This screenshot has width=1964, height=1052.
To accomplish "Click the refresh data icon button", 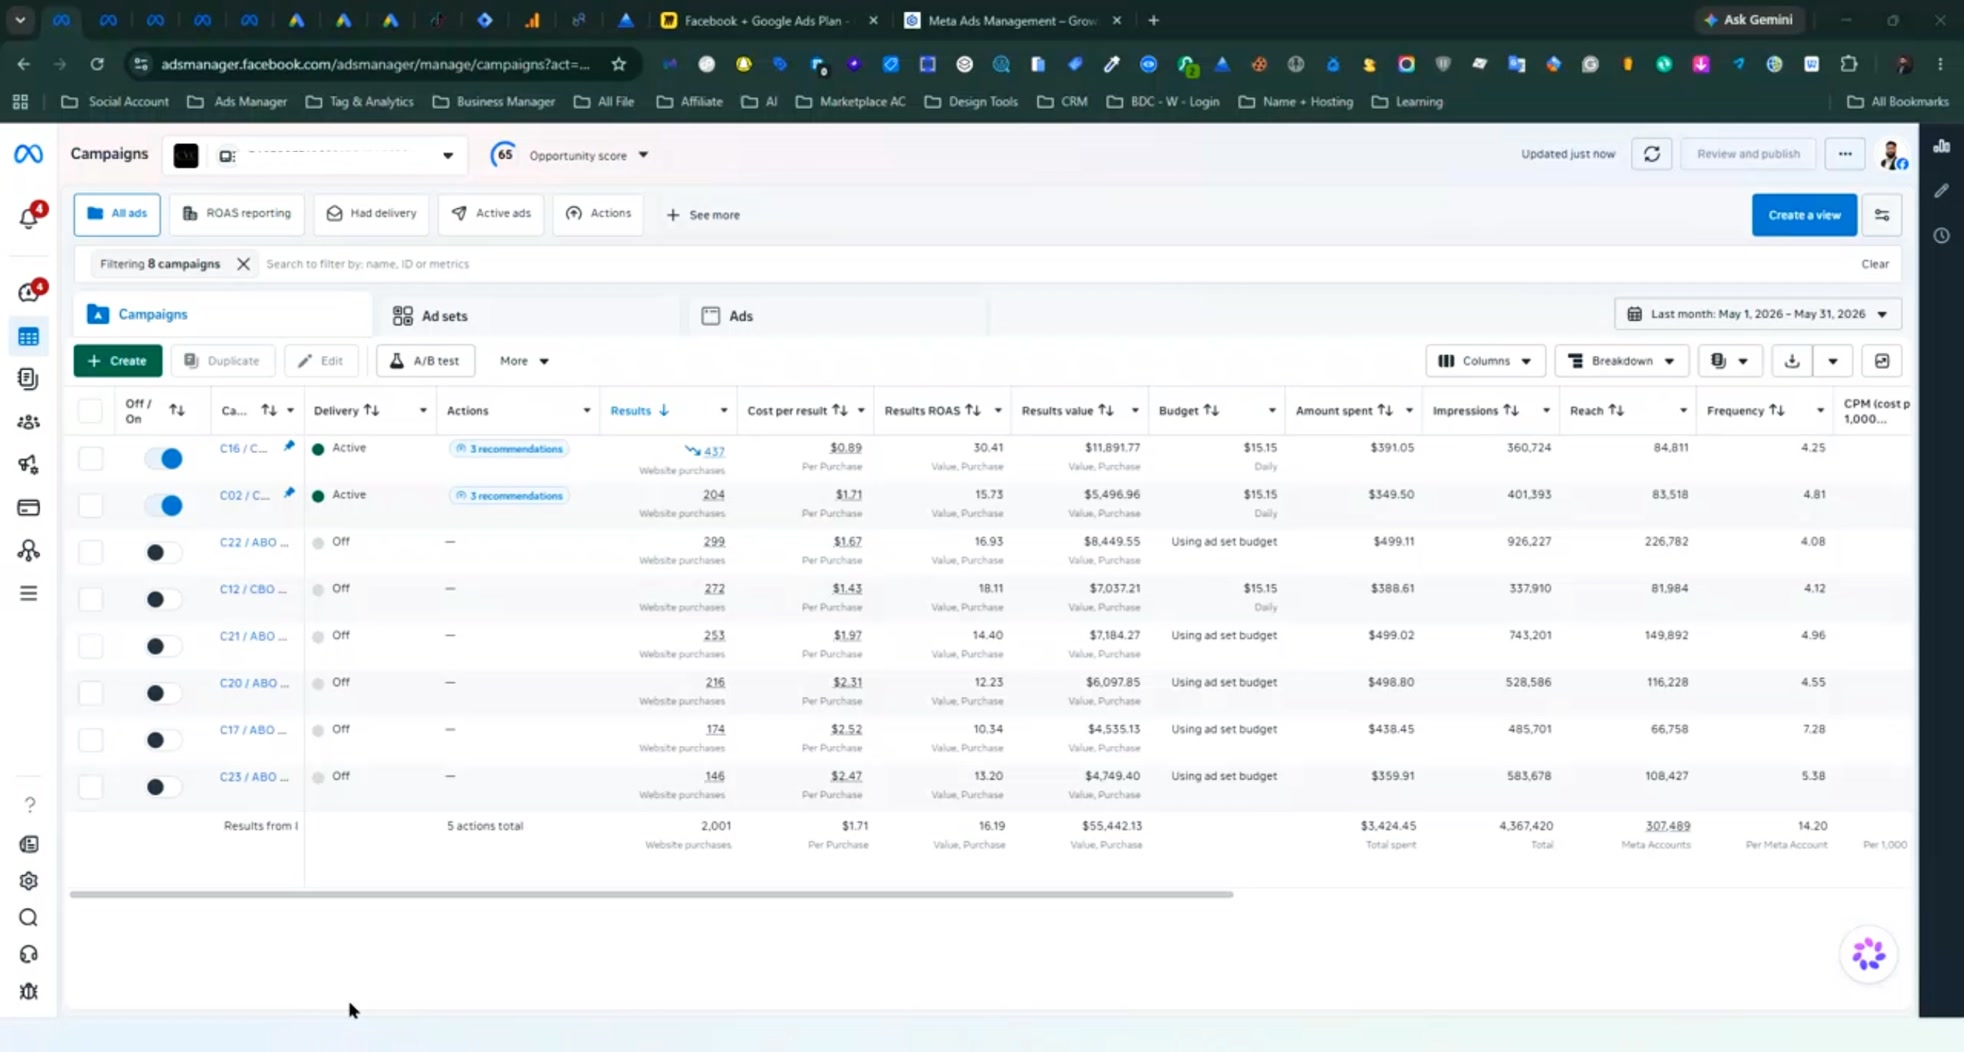I will click(1652, 154).
